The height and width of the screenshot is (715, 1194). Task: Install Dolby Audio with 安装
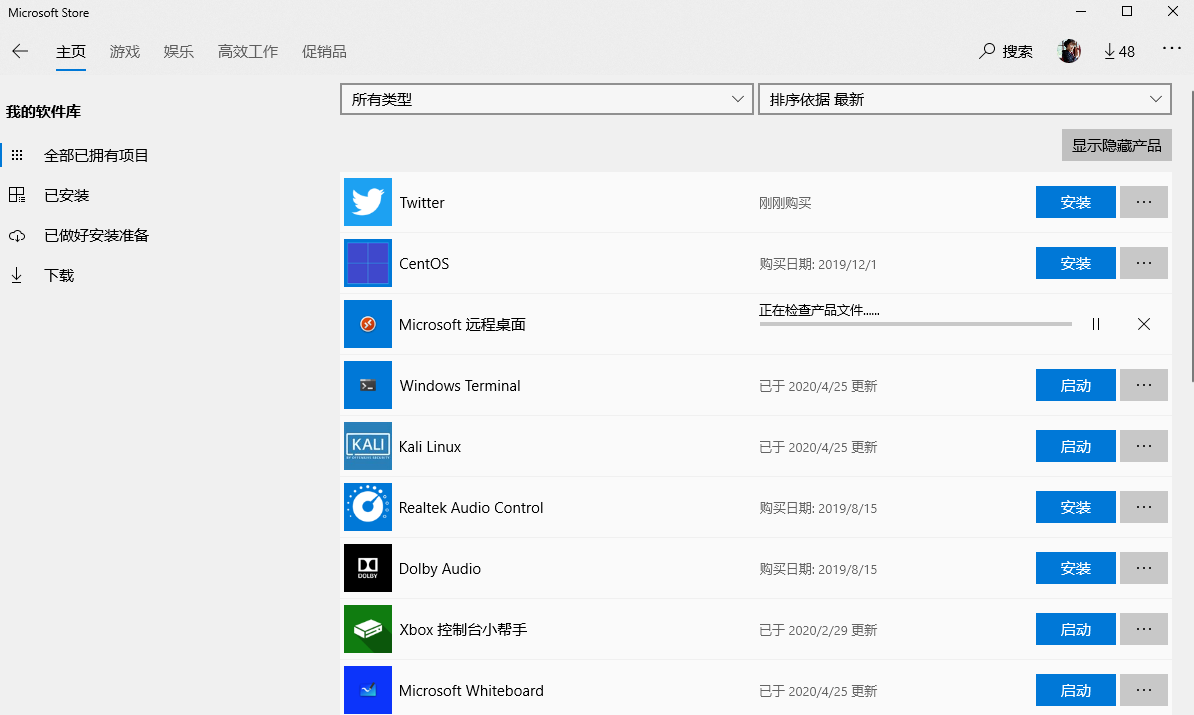pos(1075,567)
